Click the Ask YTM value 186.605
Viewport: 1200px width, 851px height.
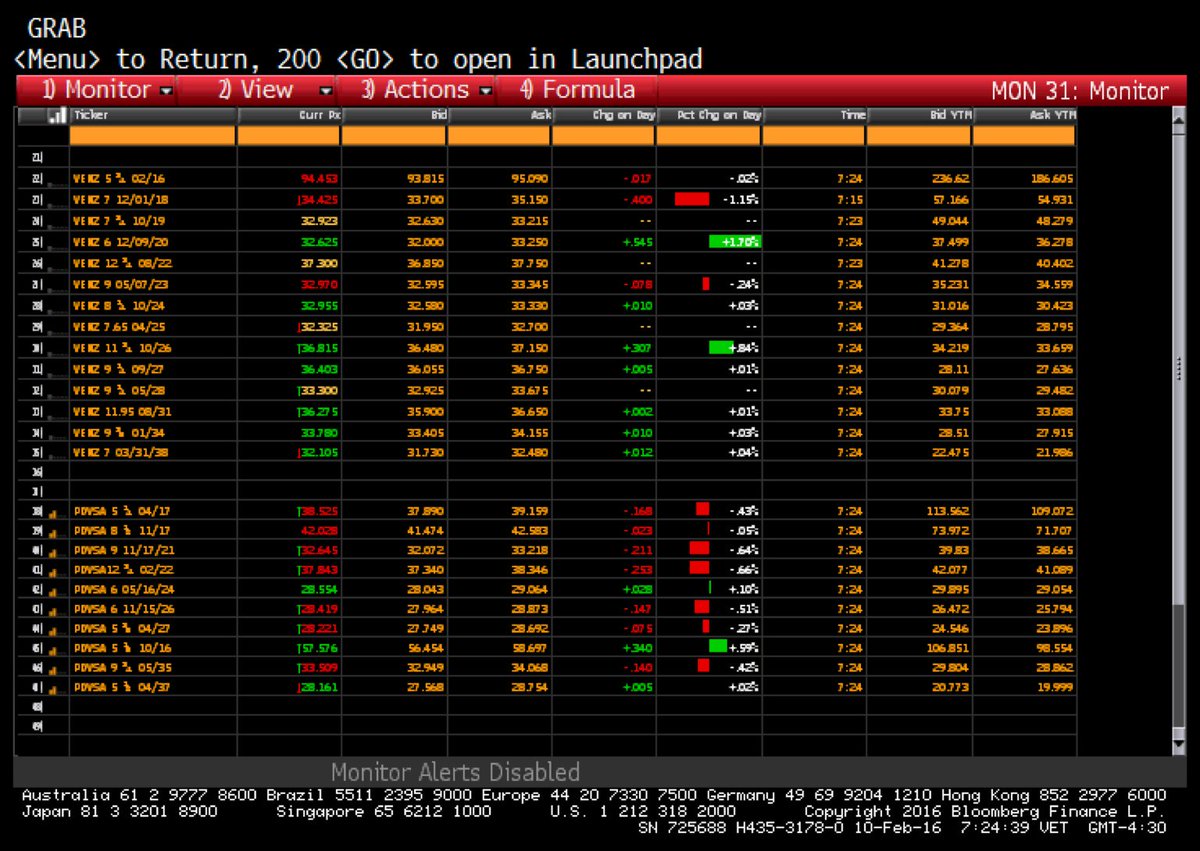pyautogui.click(x=1052, y=178)
